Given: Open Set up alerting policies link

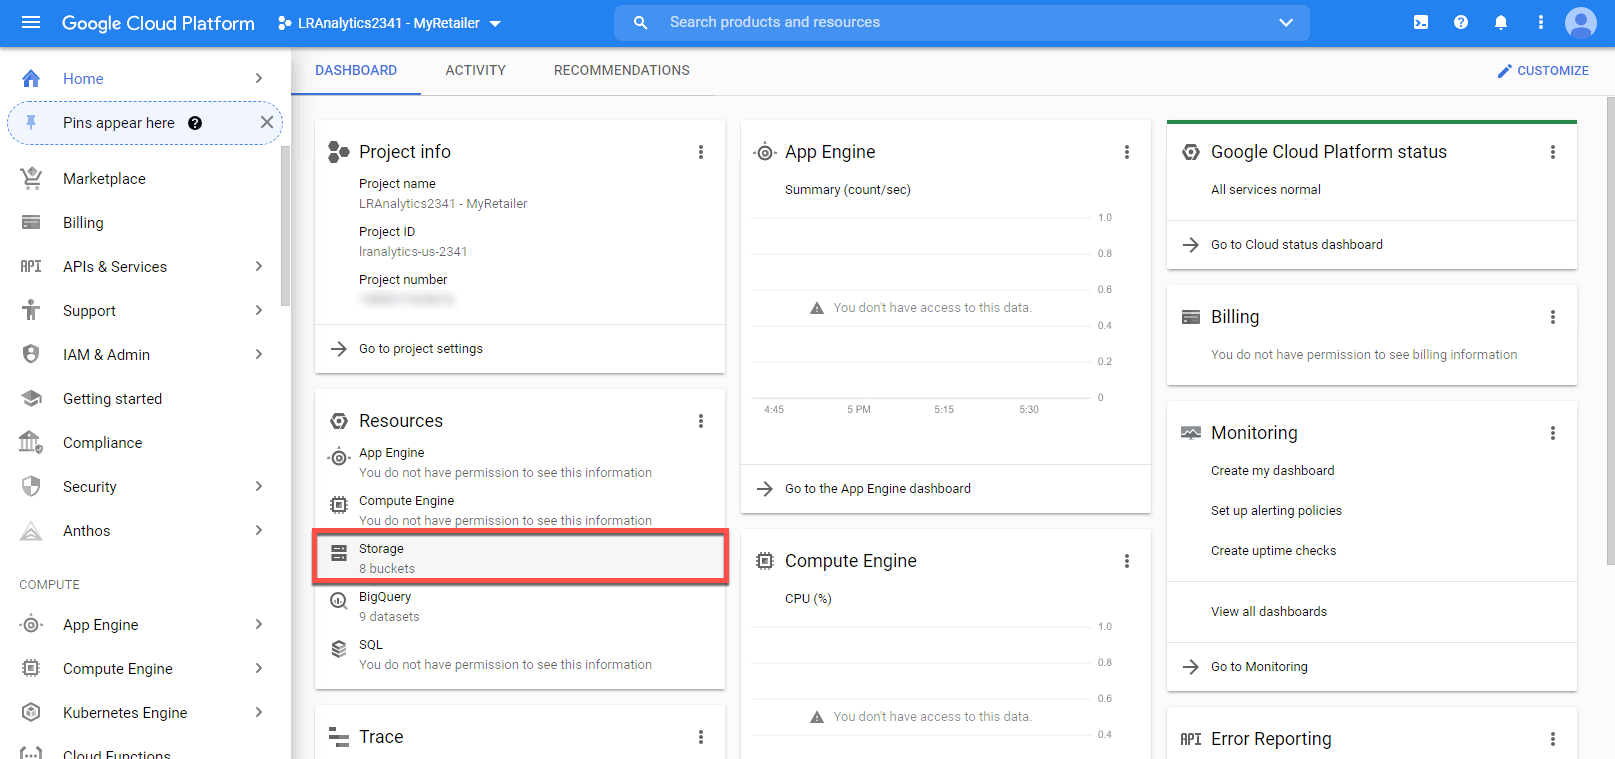Looking at the screenshot, I should (x=1276, y=511).
